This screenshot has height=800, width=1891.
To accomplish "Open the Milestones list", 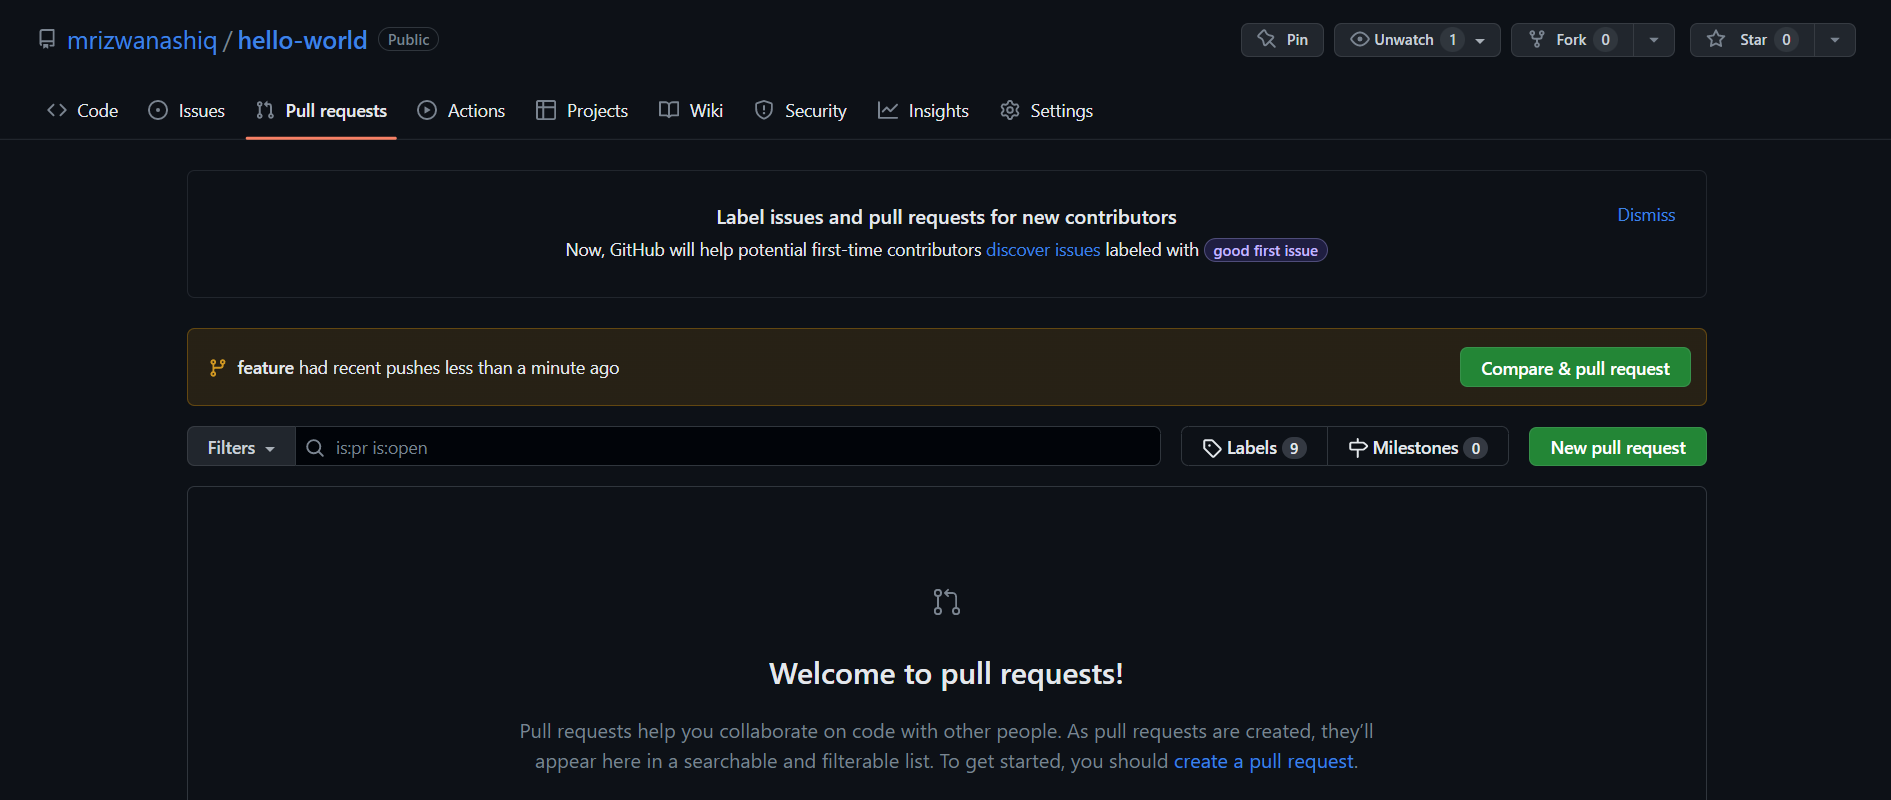I will (x=1418, y=448).
